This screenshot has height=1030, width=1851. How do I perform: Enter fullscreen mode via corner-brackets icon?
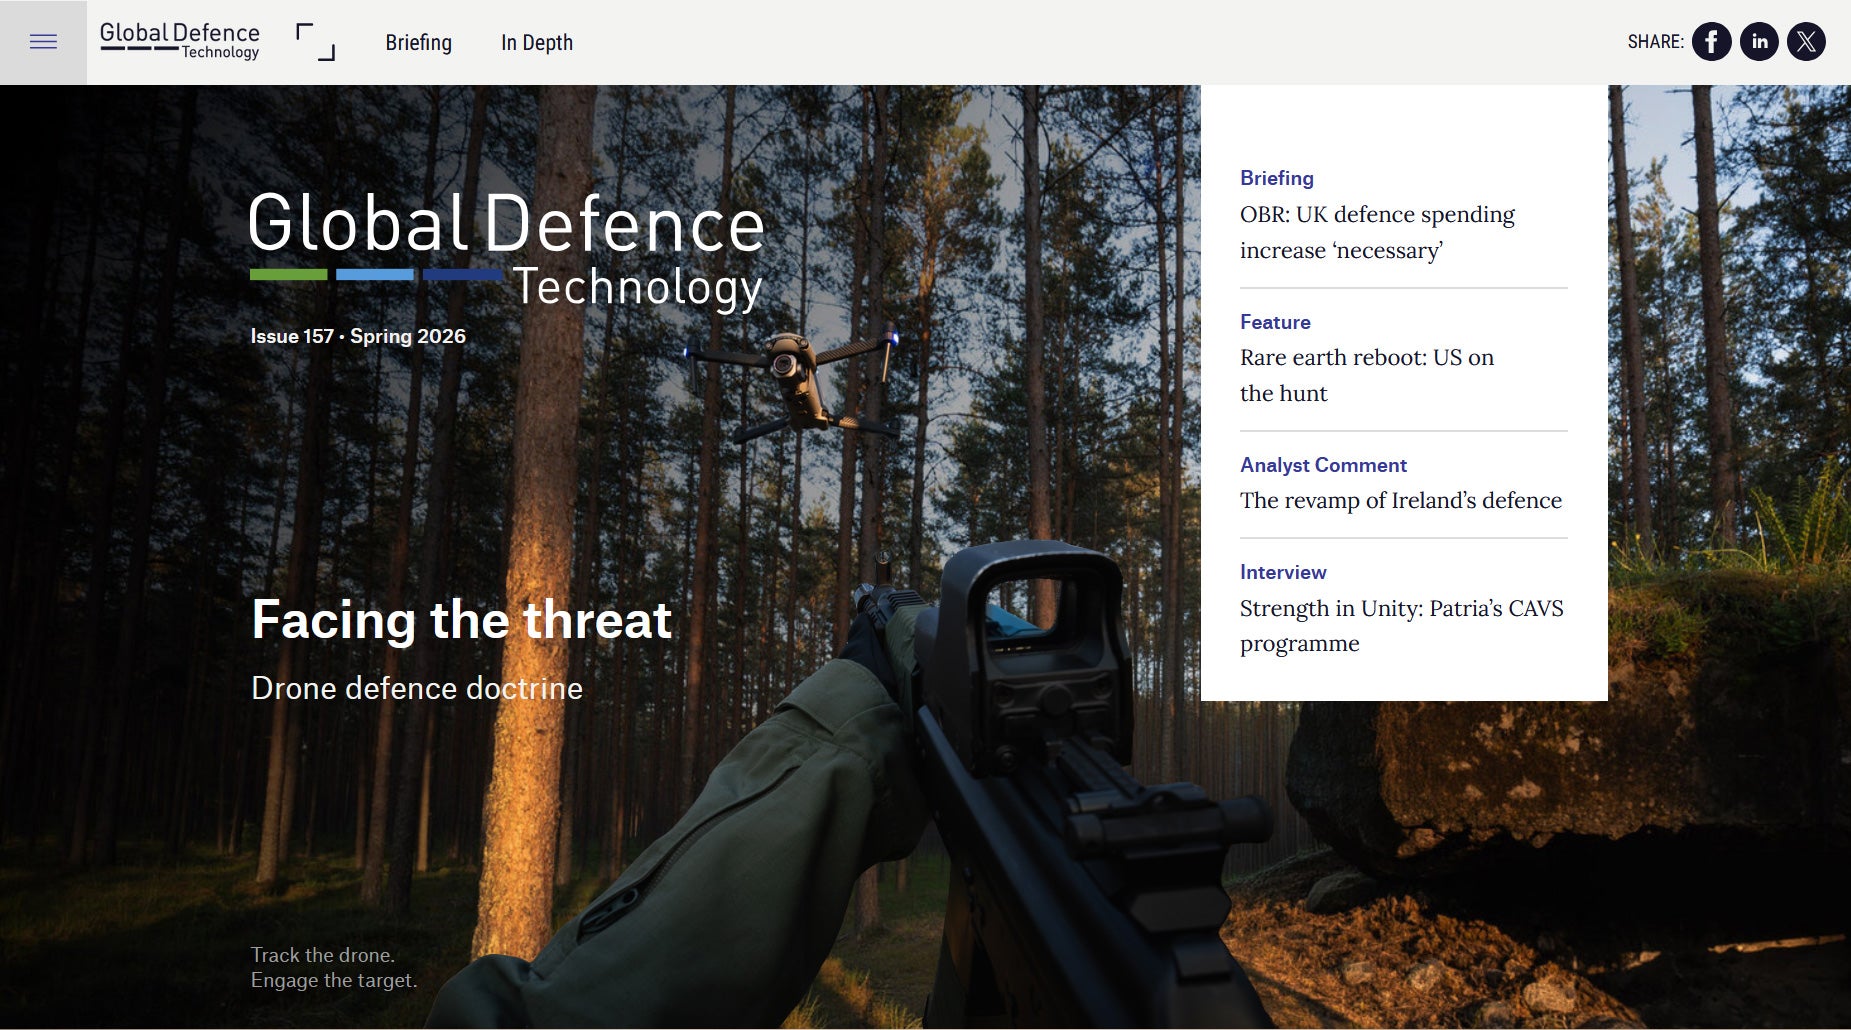(x=312, y=41)
